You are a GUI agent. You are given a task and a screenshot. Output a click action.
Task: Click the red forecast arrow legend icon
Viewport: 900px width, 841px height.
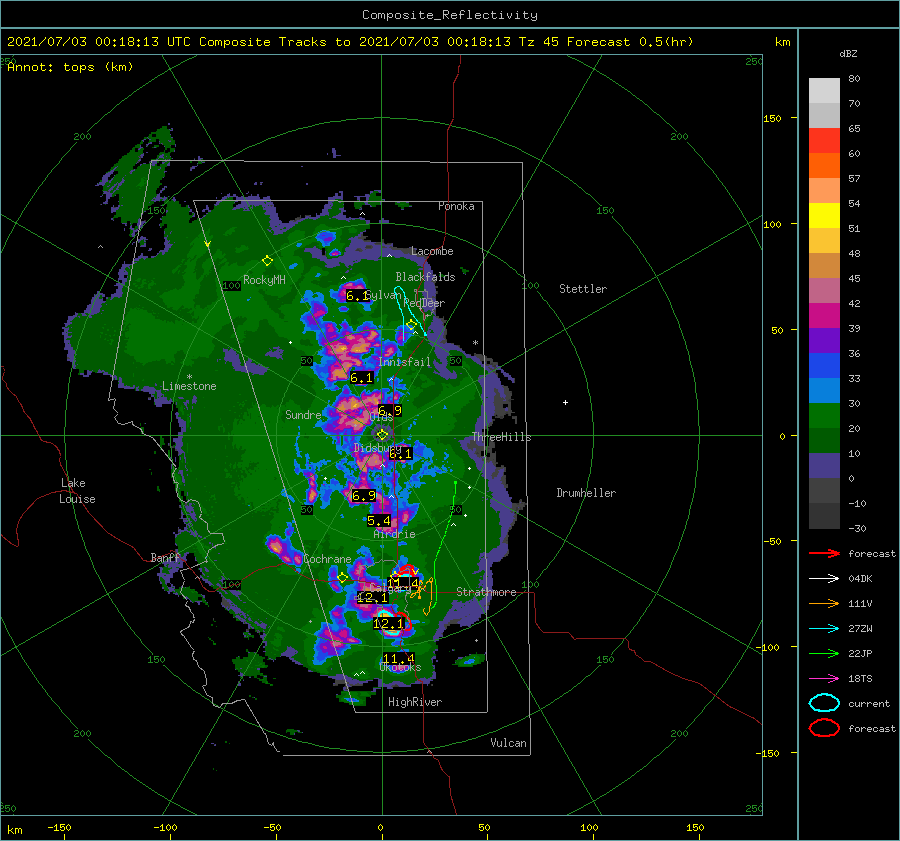pyautogui.click(x=824, y=553)
